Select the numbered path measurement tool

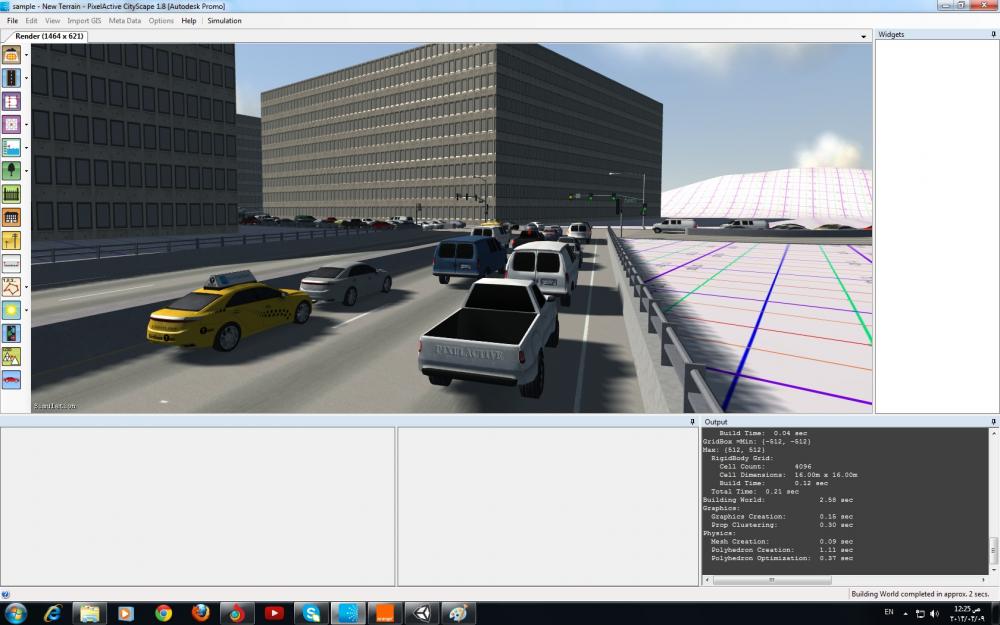coord(11,287)
